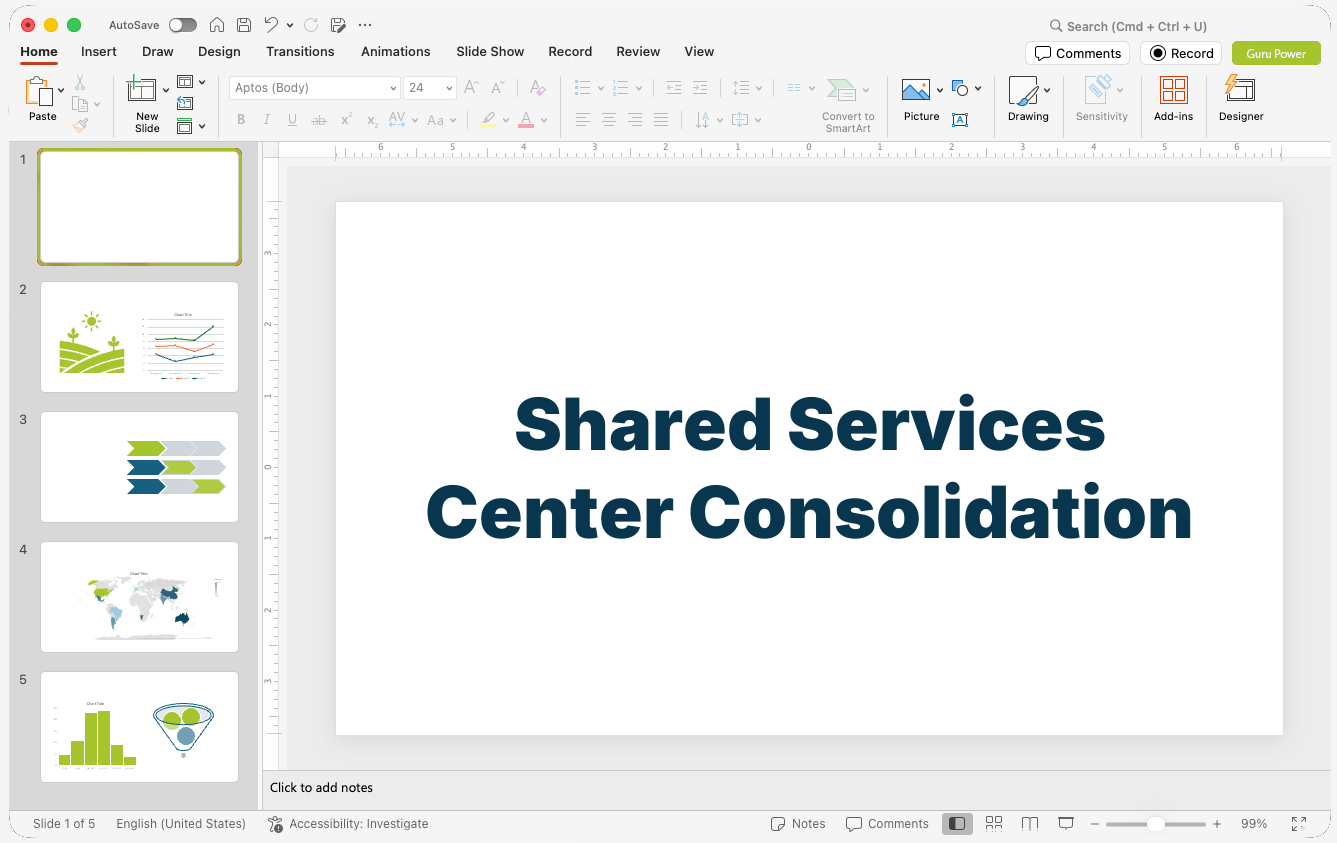Screen dimensions: 1337x843
Task: Open the more options ellipsis in title bar
Action: tap(365, 25)
